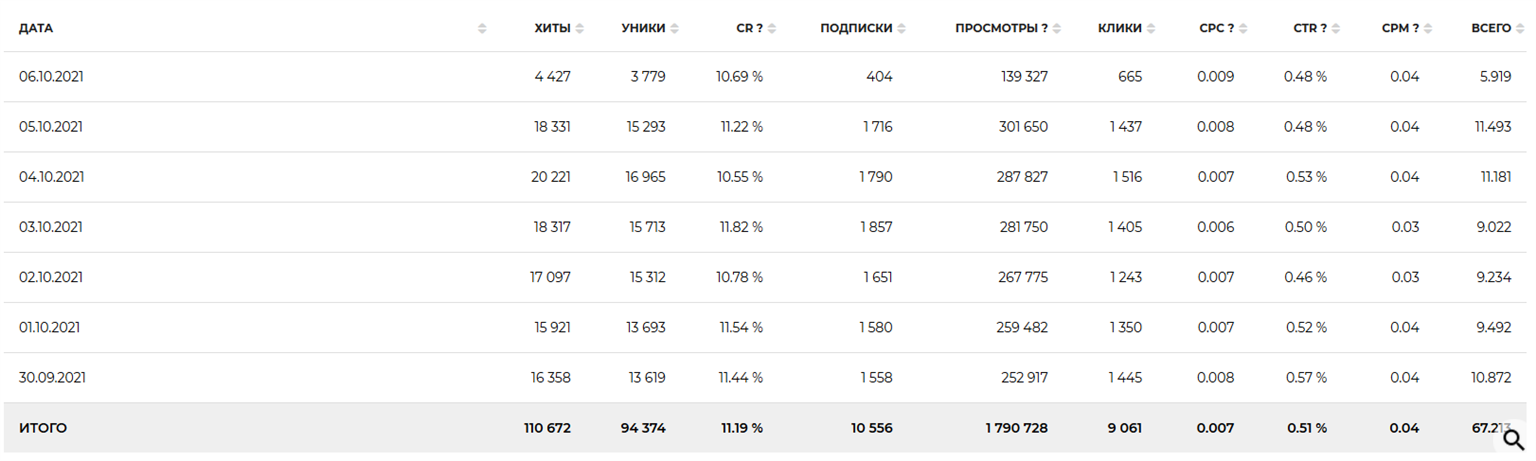
Task: Click the CTR sort arrows
Action: point(1336,29)
